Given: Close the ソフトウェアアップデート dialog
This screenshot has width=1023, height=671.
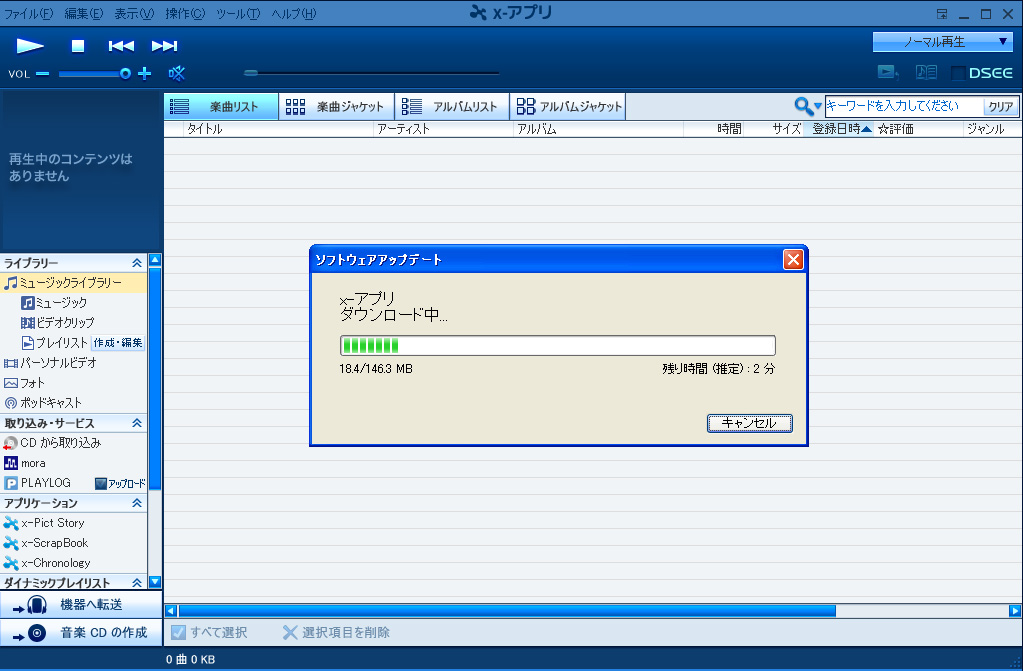Looking at the screenshot, I should pos(793,260).
